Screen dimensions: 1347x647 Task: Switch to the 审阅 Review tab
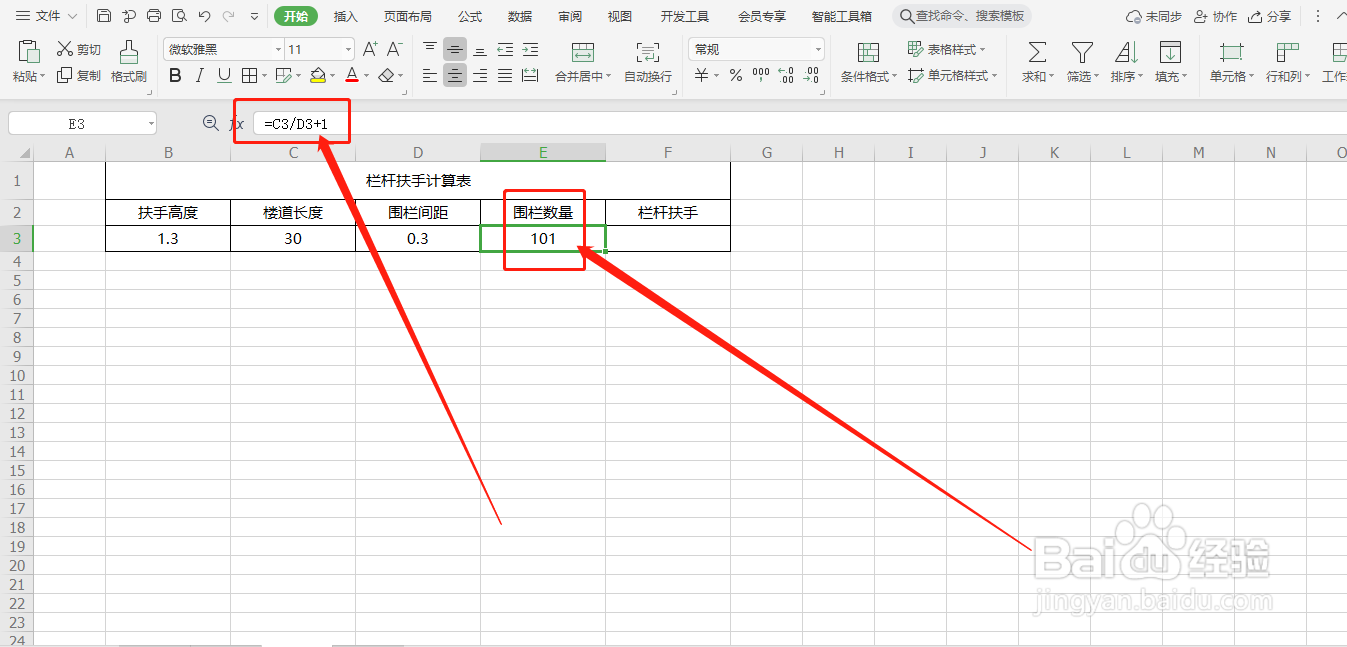tap(570, 16)
